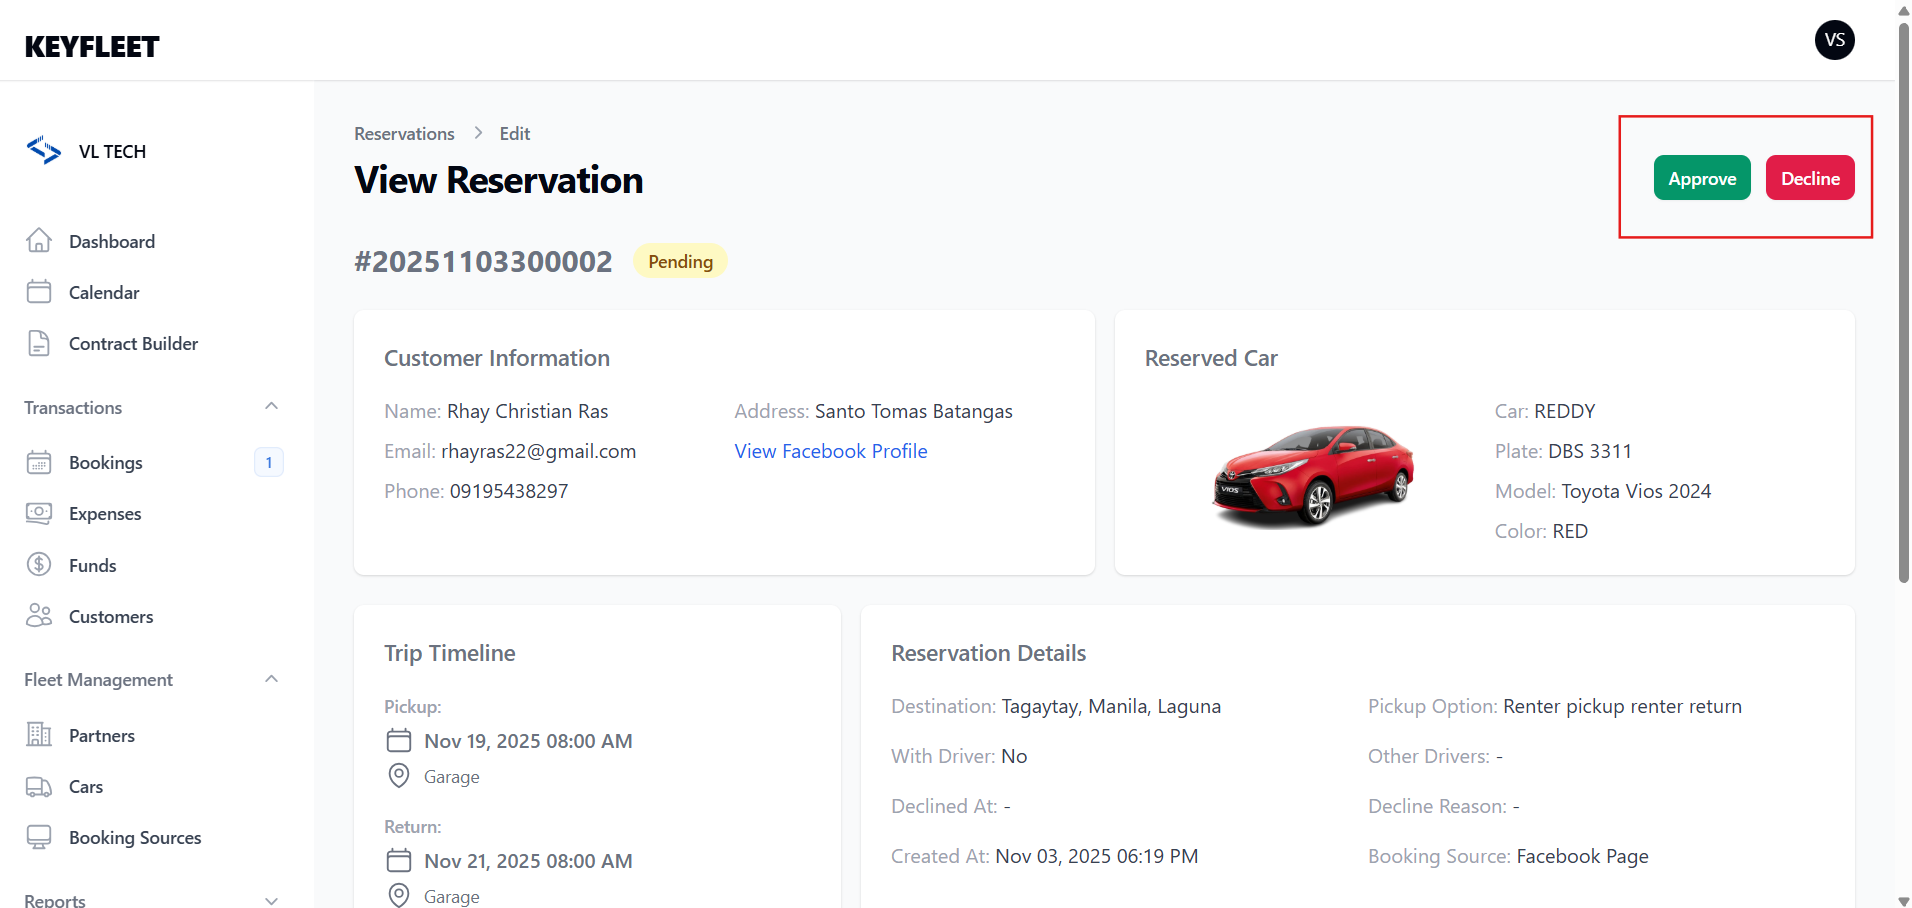
Task: Click the Funds dollar icon
Action: [39, 565]
